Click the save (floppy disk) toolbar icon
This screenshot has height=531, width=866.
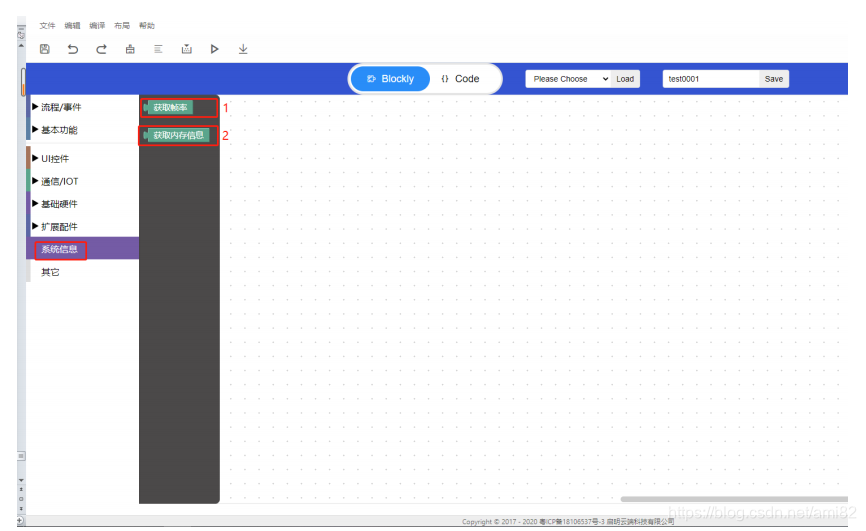tap(45, 49)
